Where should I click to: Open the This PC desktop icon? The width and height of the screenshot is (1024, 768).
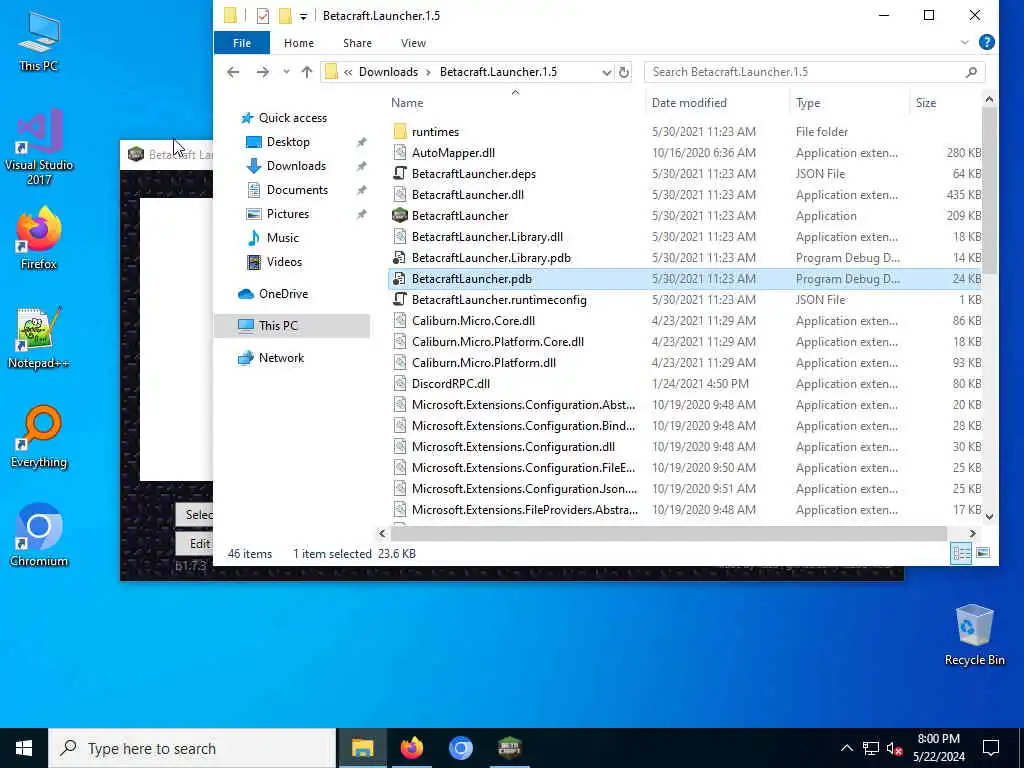39,40
